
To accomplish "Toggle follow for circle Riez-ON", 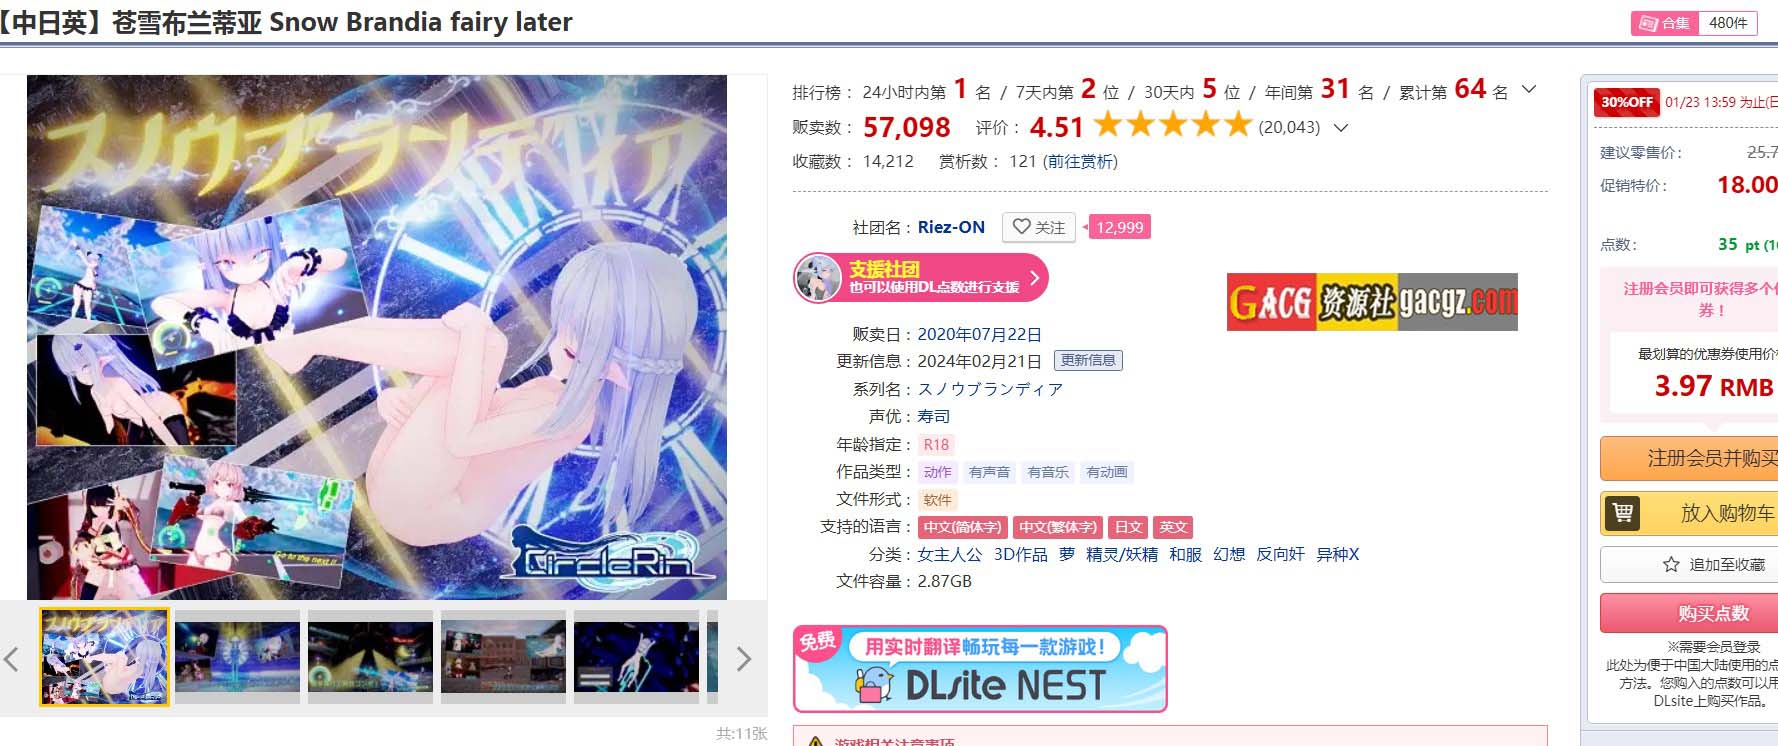I will click(x=1039, y=227).
